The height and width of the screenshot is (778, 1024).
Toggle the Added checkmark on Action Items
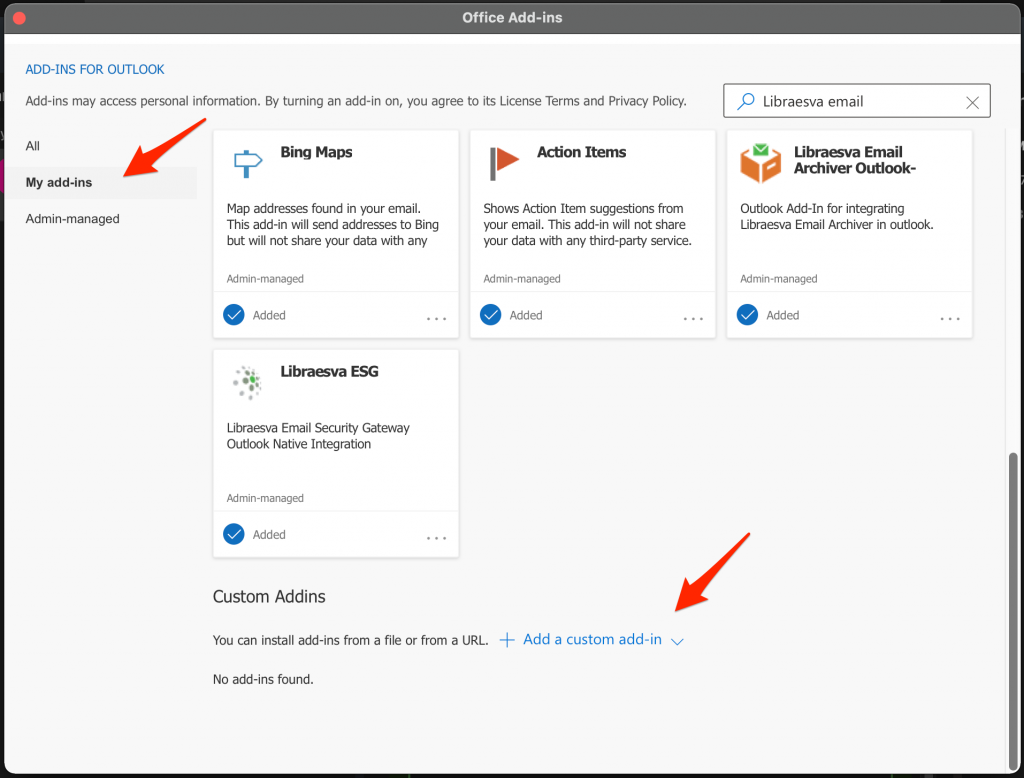tap(490, 315)
